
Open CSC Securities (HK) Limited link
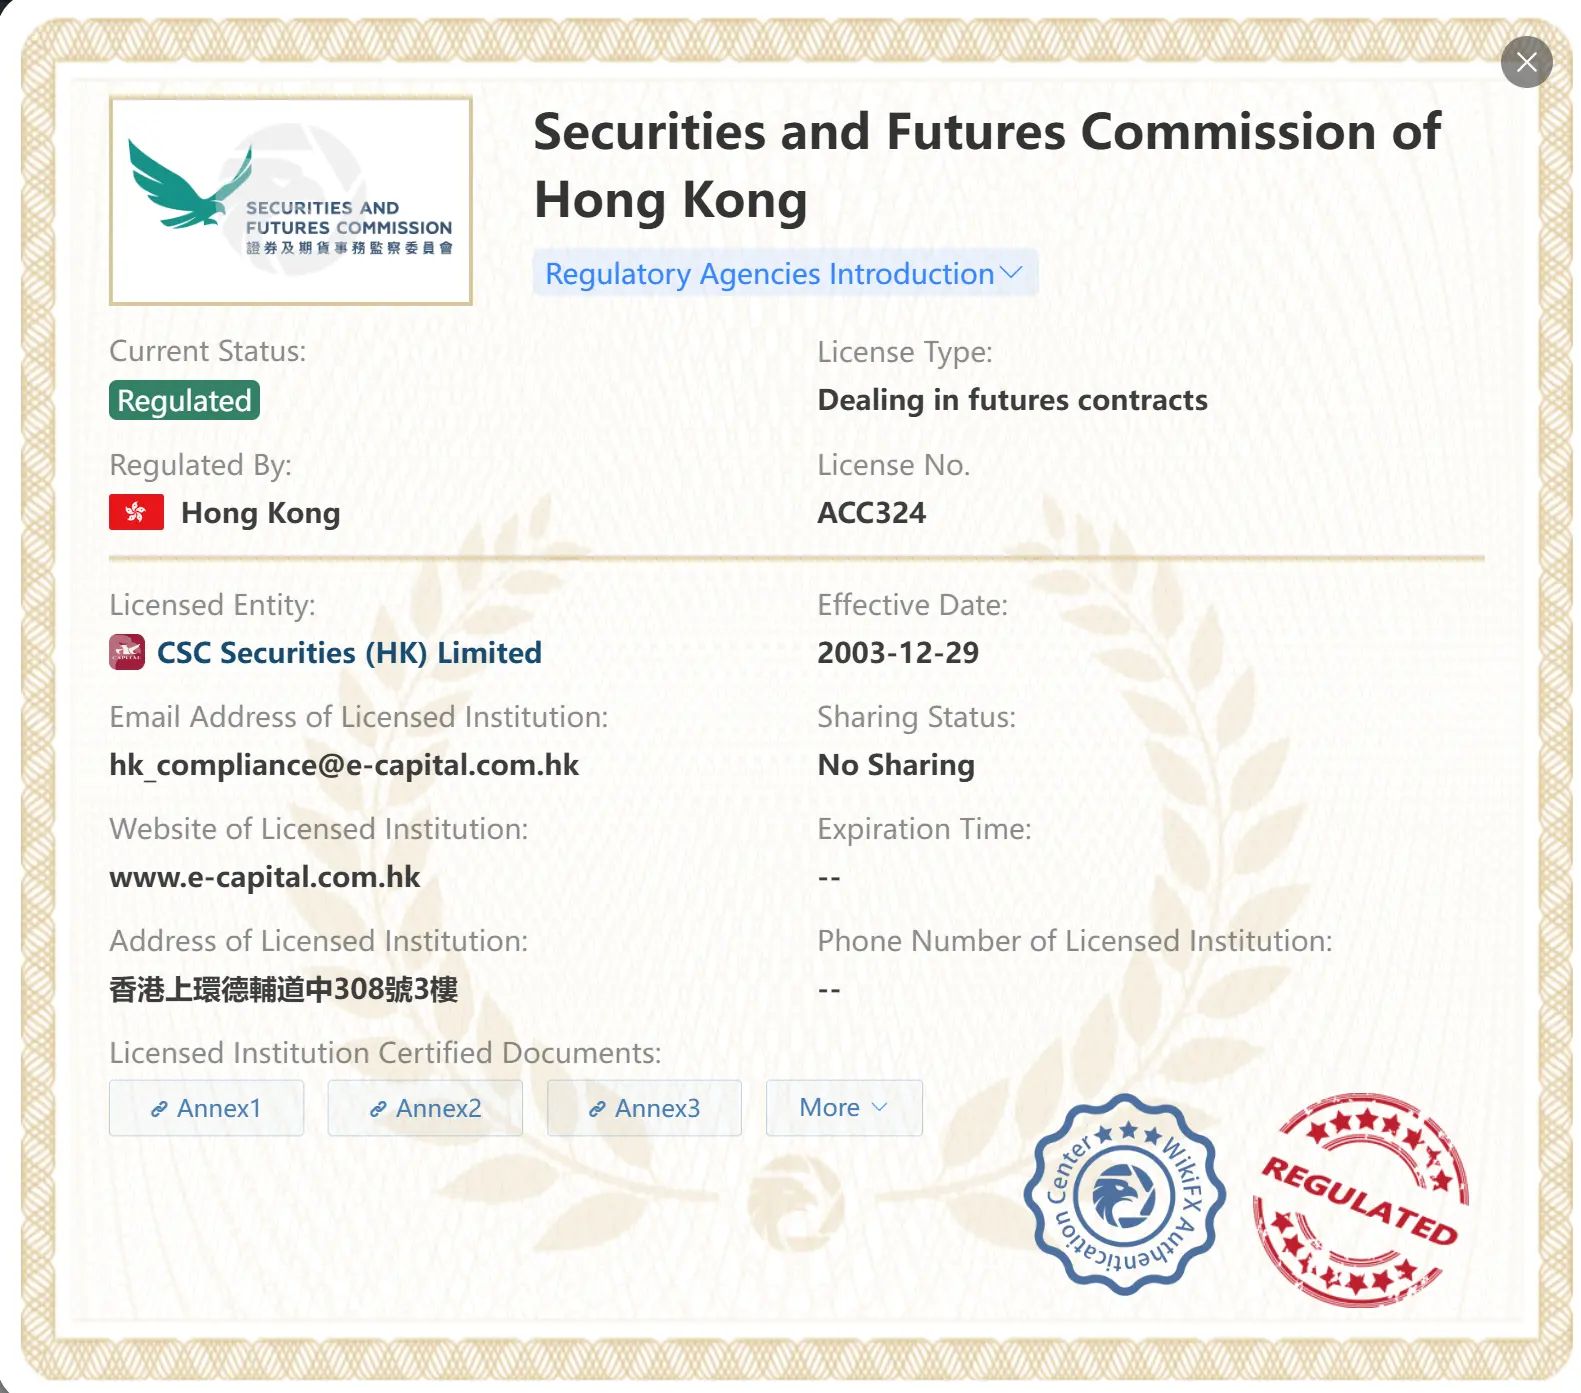coord(349,653)
